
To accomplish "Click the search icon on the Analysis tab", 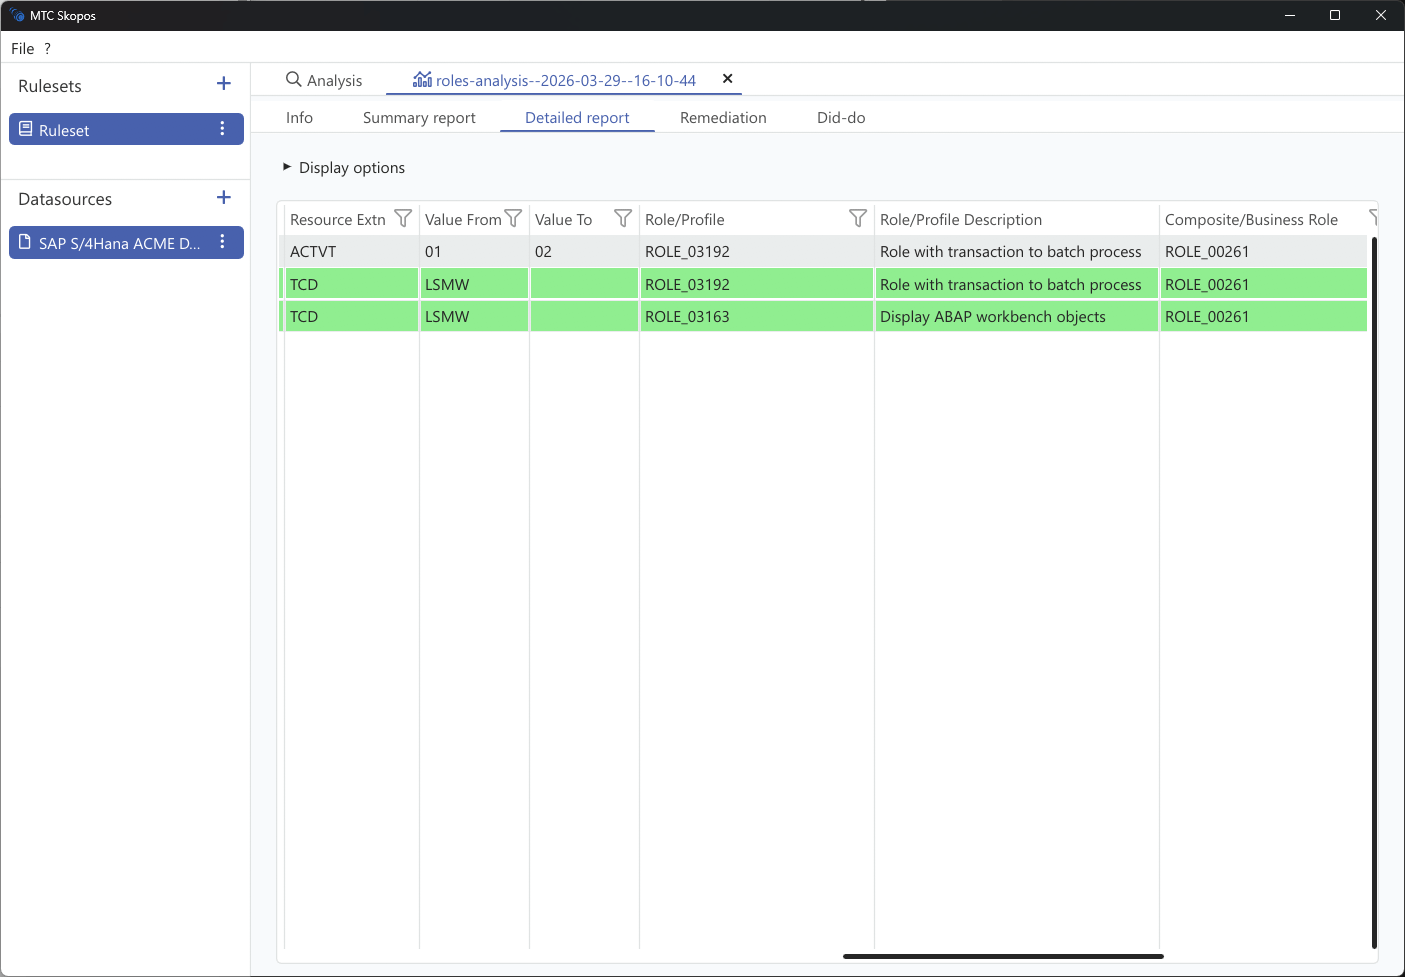I will [x=292, y=79].
